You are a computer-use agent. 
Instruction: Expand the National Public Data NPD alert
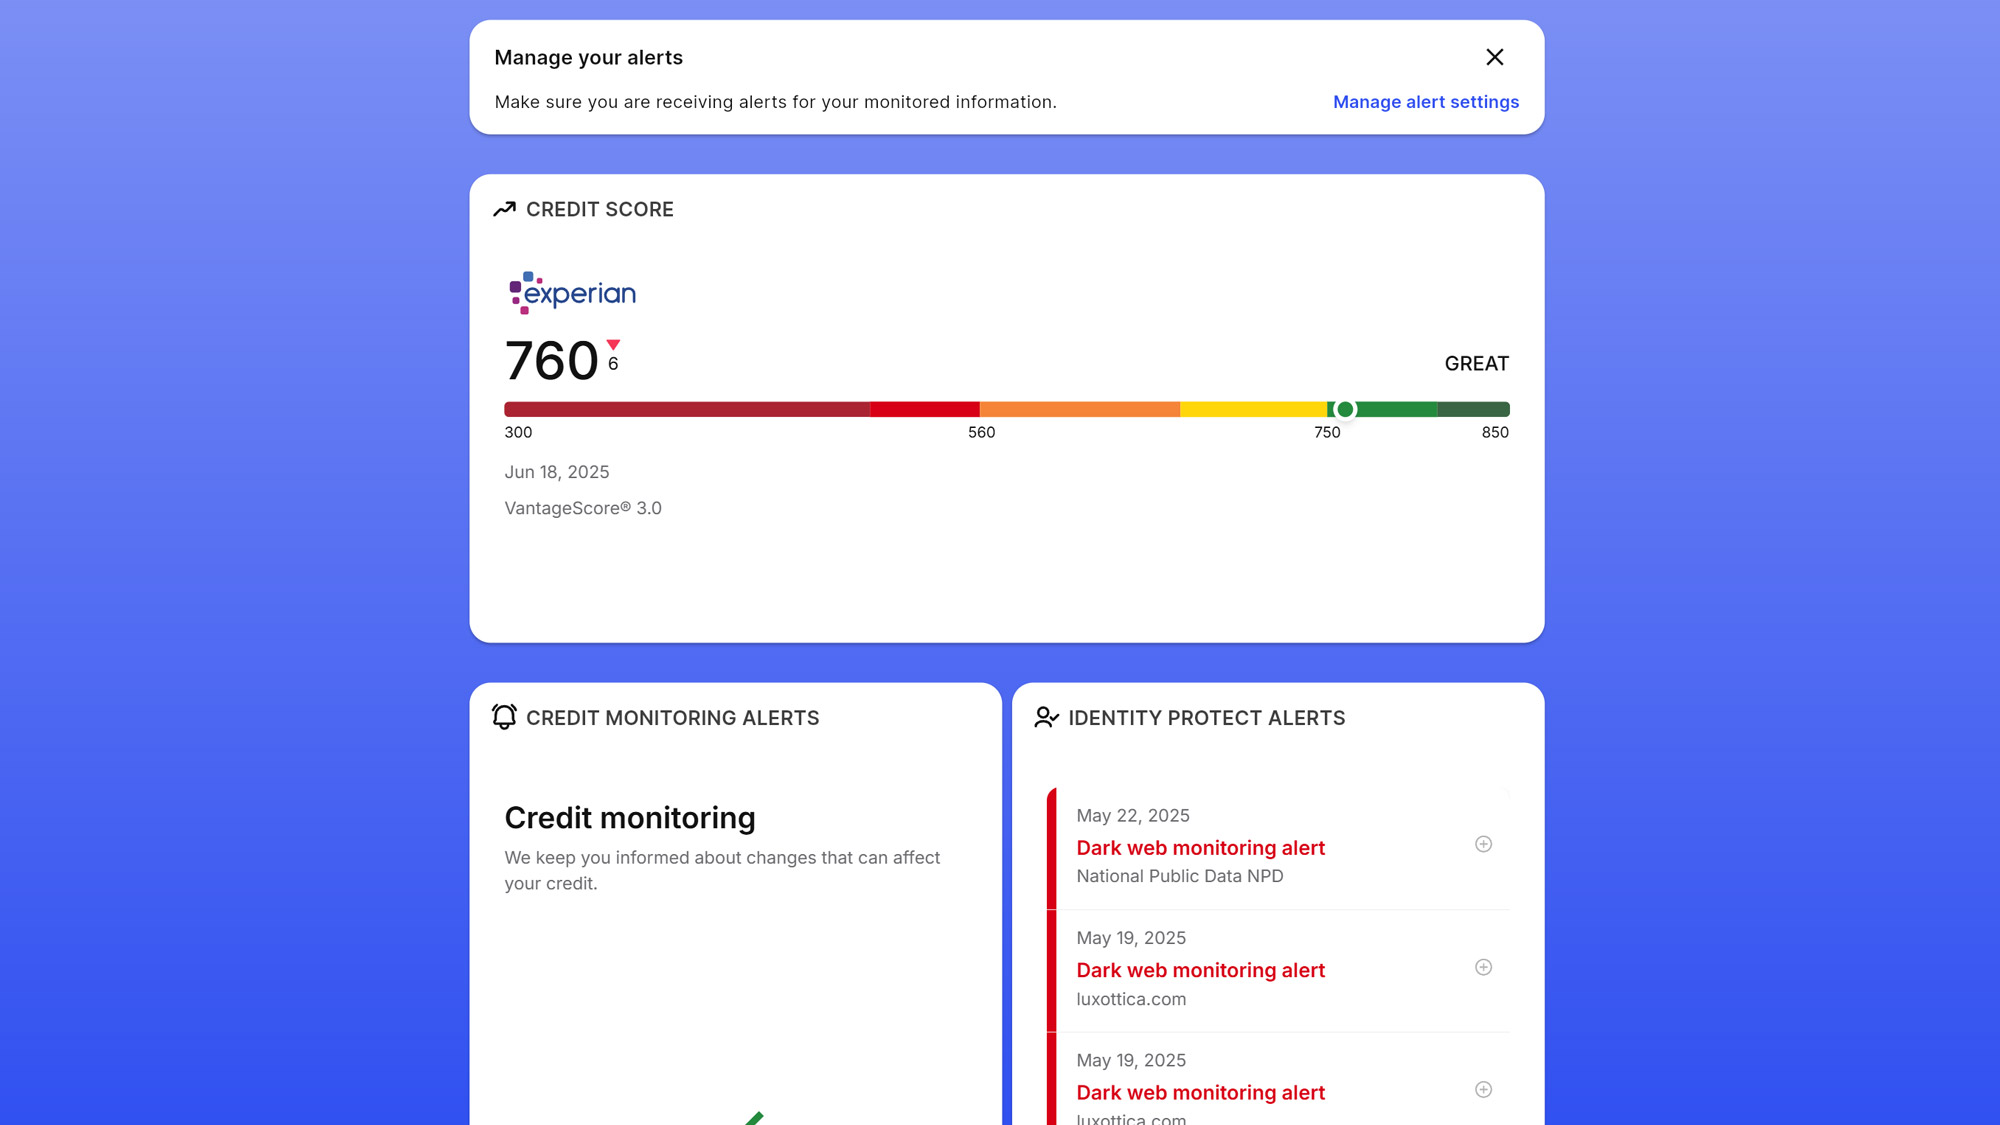click(1483, 844)
